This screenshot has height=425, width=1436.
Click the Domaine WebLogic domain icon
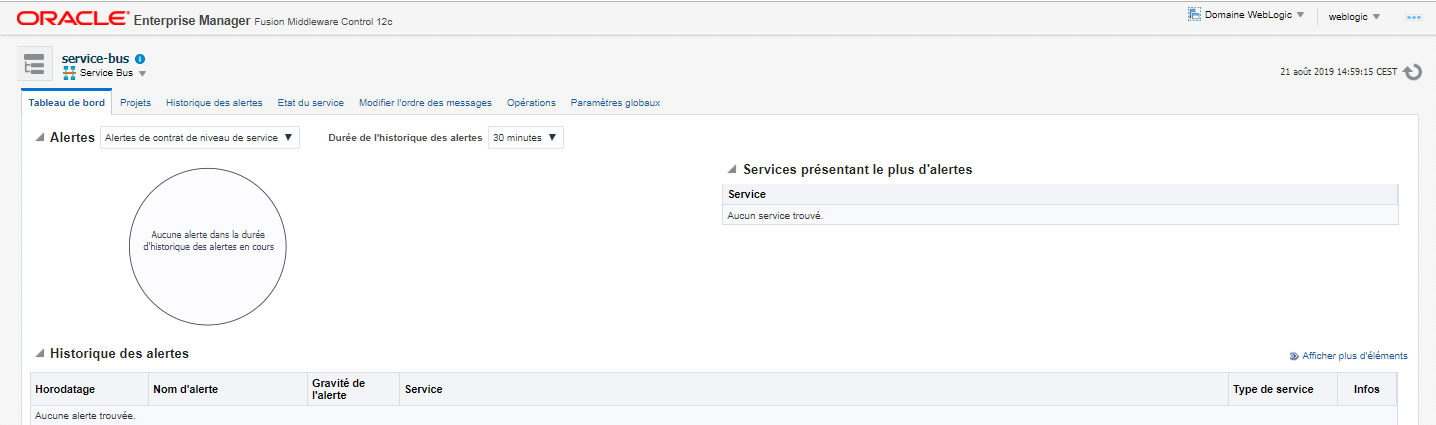pyautogui.click(x=1194, y=15)
